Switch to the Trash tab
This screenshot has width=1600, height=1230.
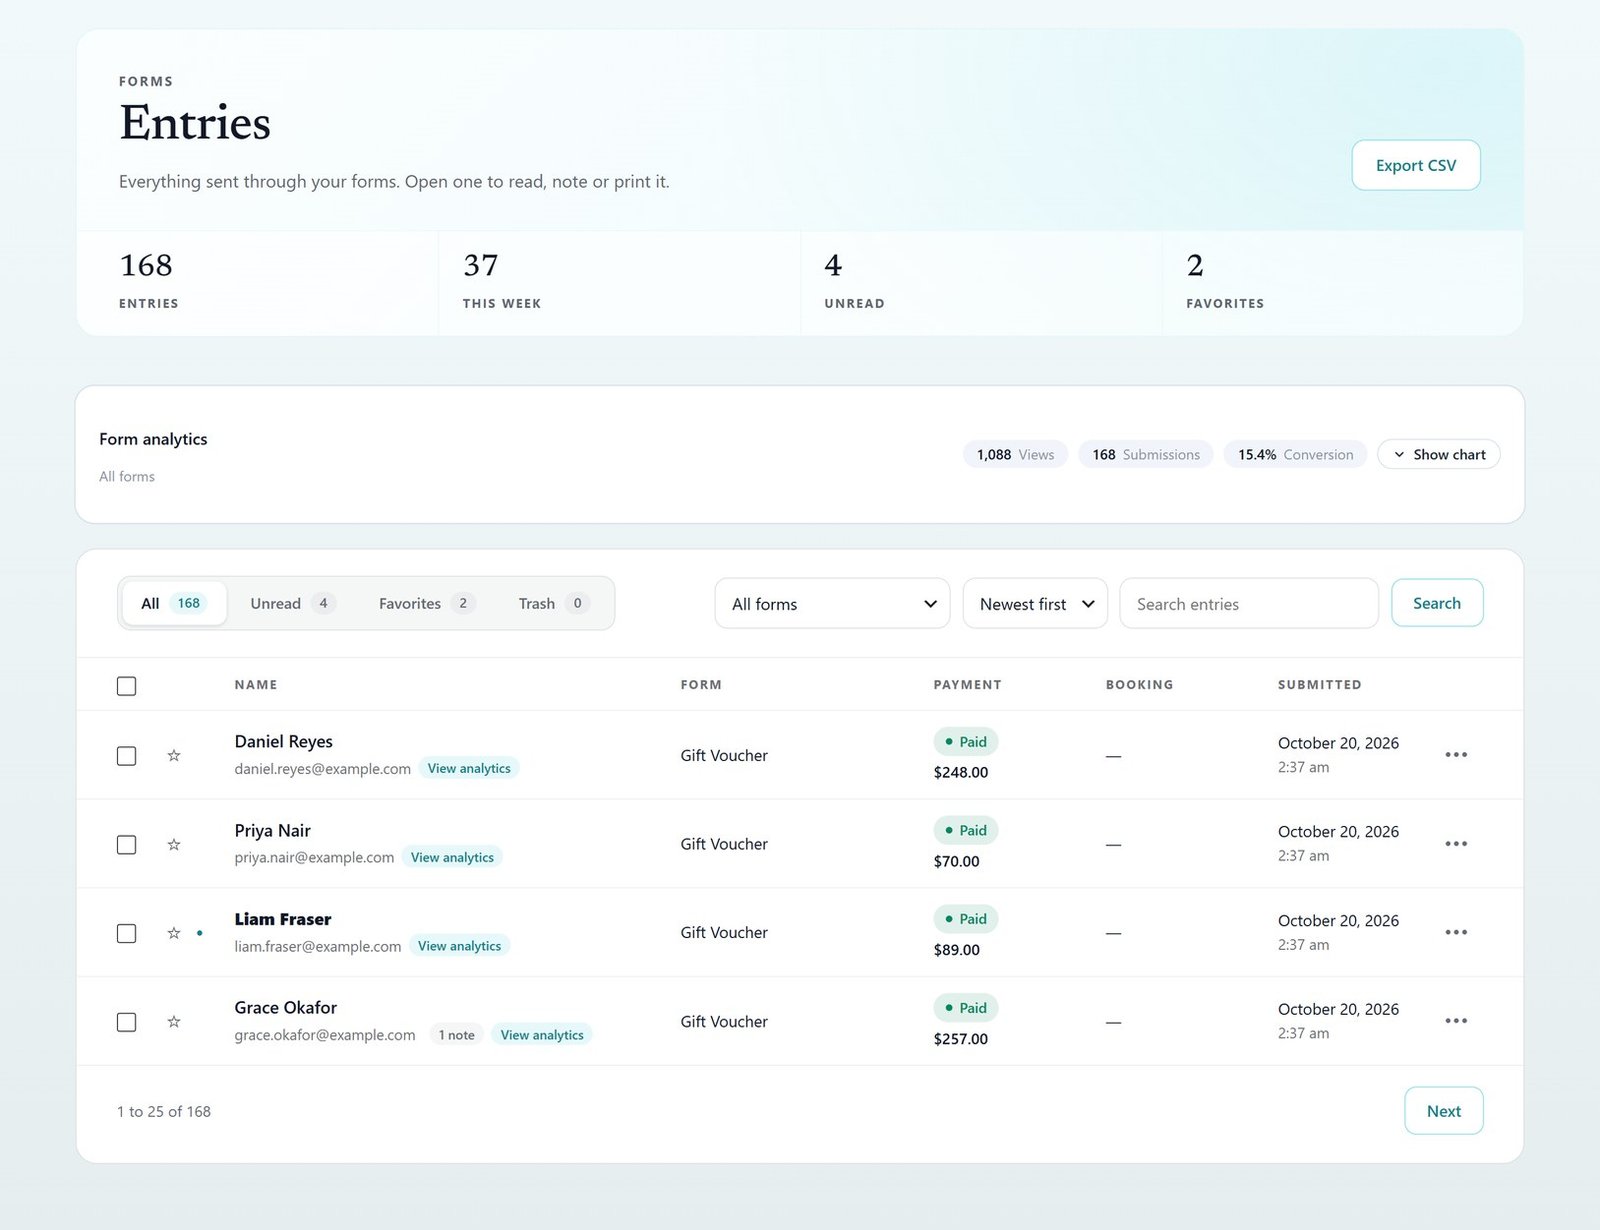click(x=553, y=603)
